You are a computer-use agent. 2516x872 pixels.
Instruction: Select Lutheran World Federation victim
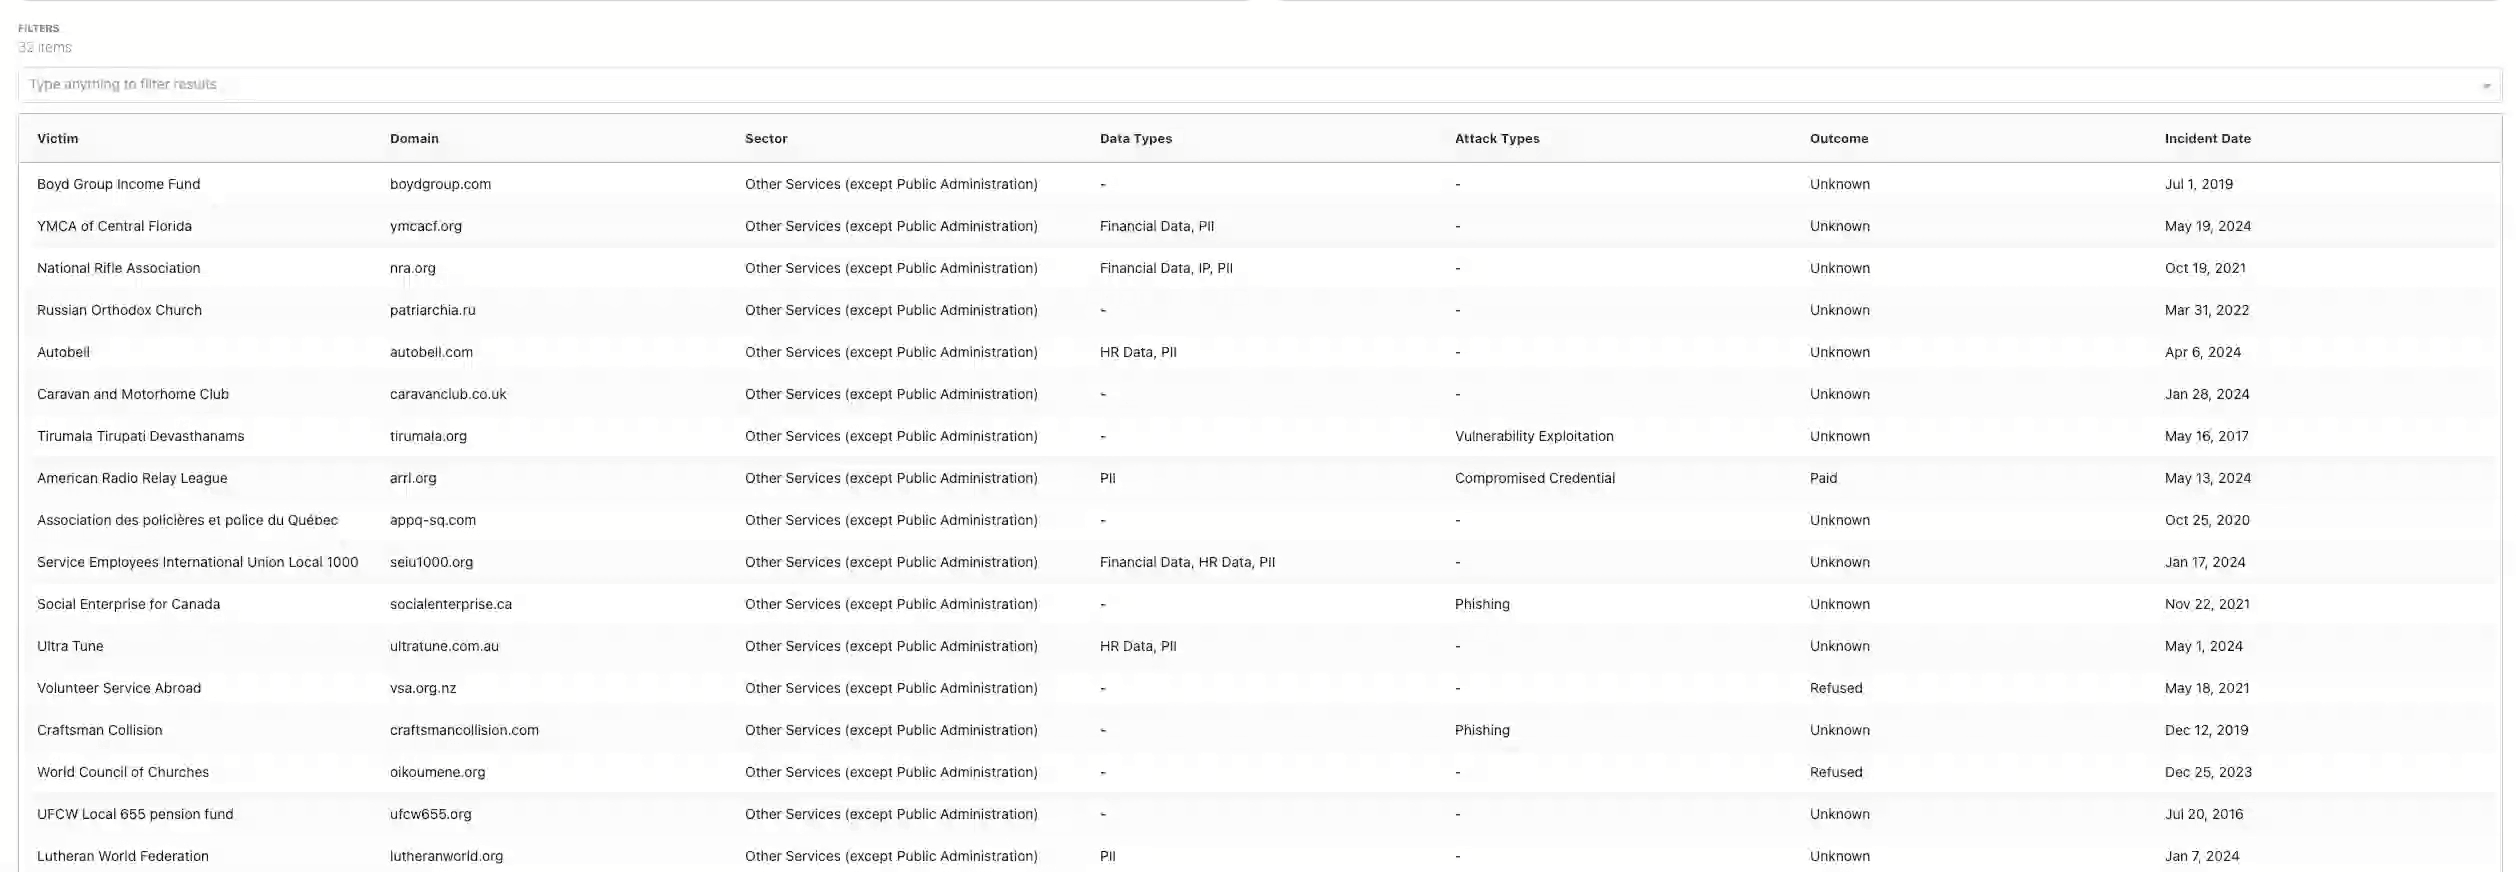pos(123,856)
